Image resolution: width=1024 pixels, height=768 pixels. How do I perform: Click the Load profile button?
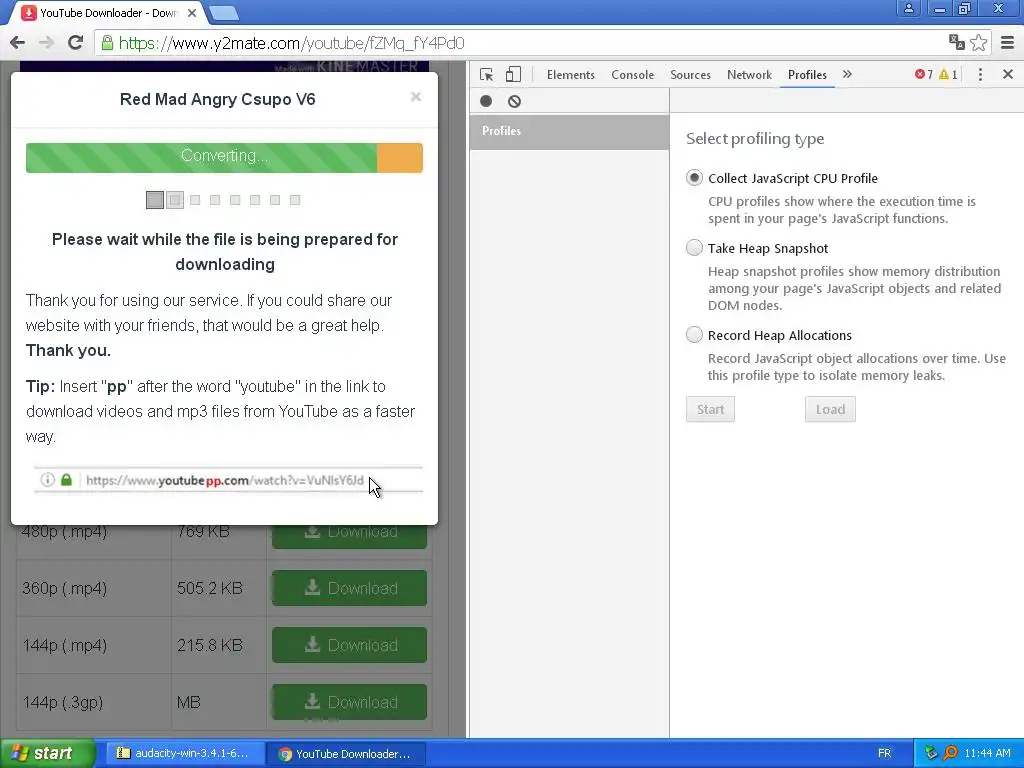830,409
